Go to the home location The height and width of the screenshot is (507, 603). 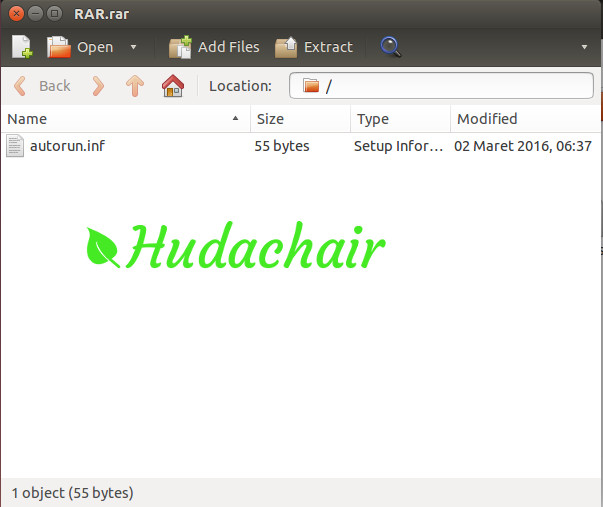173,86
